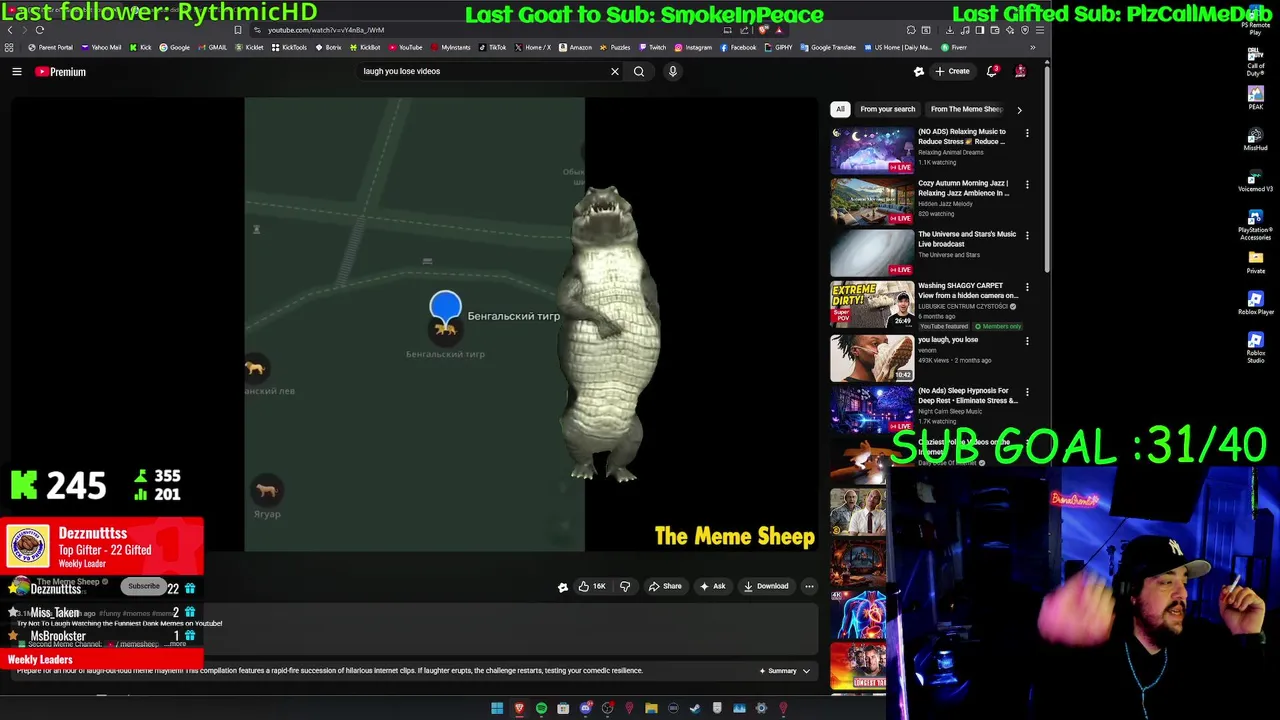Reload the page in the browser

click(40, 30)
